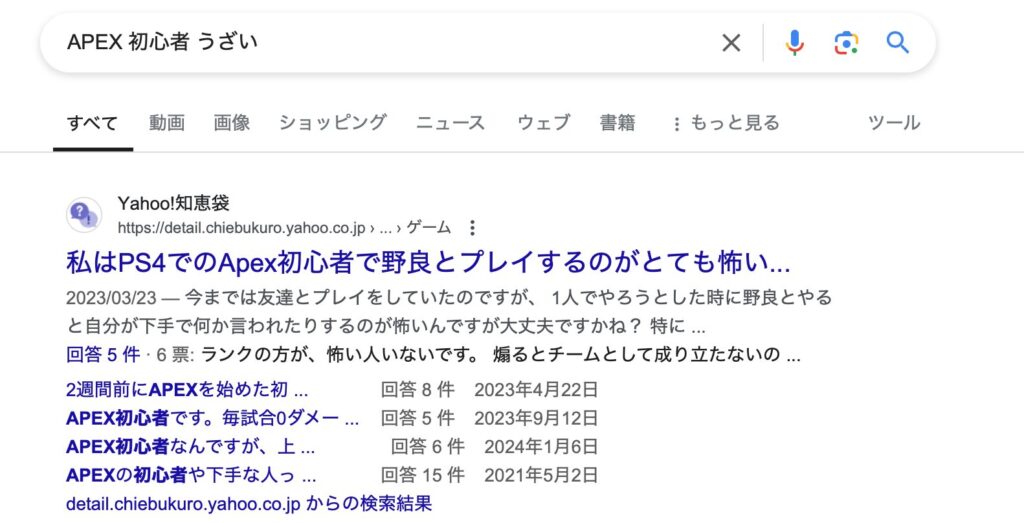Switch to the 画像 tab
The image size is (1024, 523).
coord(231,123)
